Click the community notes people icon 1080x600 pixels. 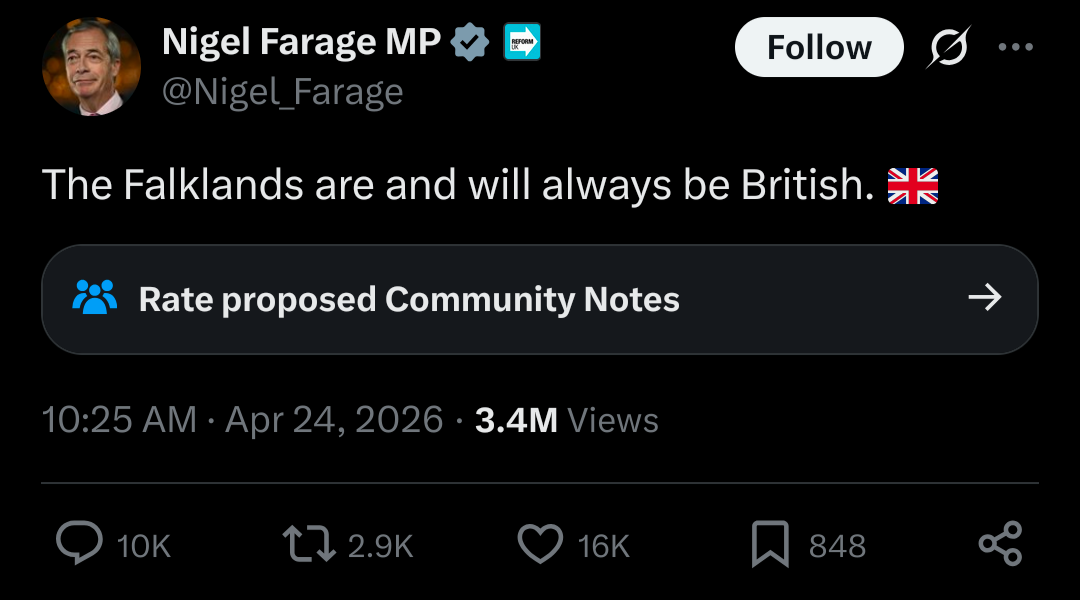(95, 297)
